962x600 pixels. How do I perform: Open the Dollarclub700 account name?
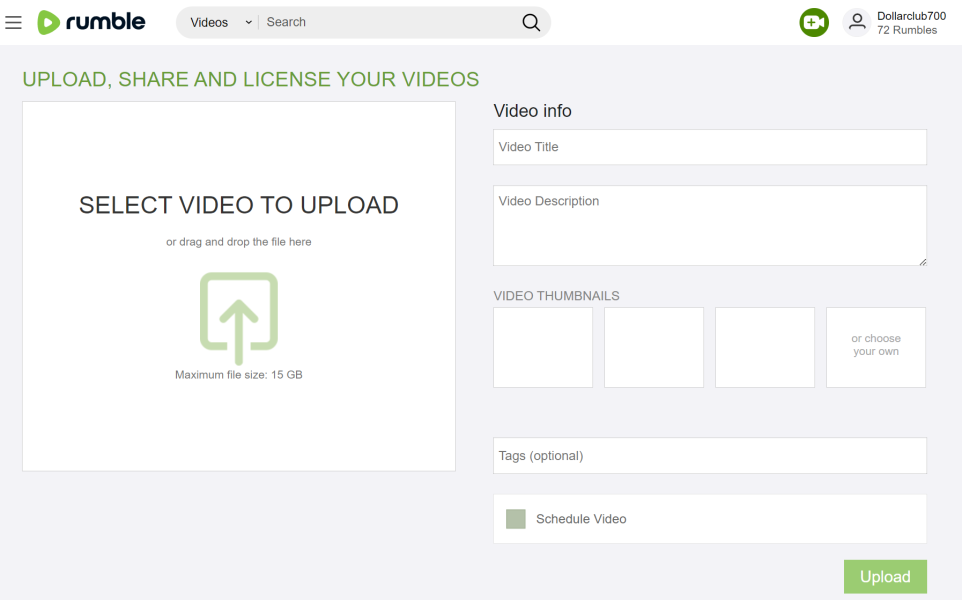coord(911,16)
